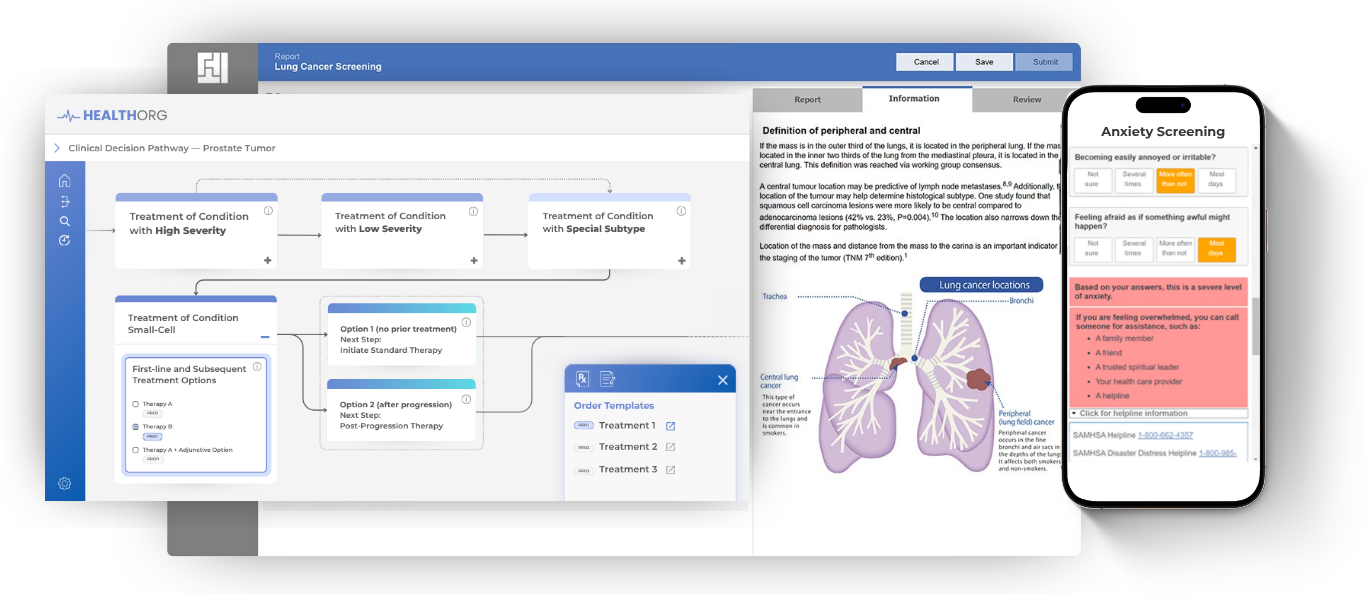Open Option 2 Post-Progression Therapy card
Image resolution: width=1366 pixels, height=606 pixels.
pyautogui.click(x=401, y=408)
